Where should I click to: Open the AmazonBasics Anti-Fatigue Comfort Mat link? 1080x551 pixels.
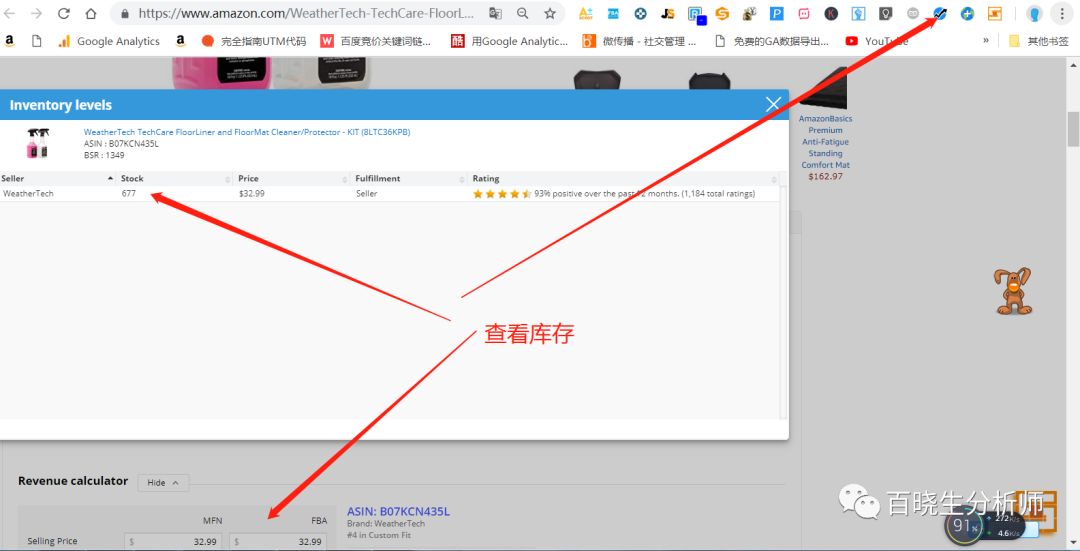(825, 142)
